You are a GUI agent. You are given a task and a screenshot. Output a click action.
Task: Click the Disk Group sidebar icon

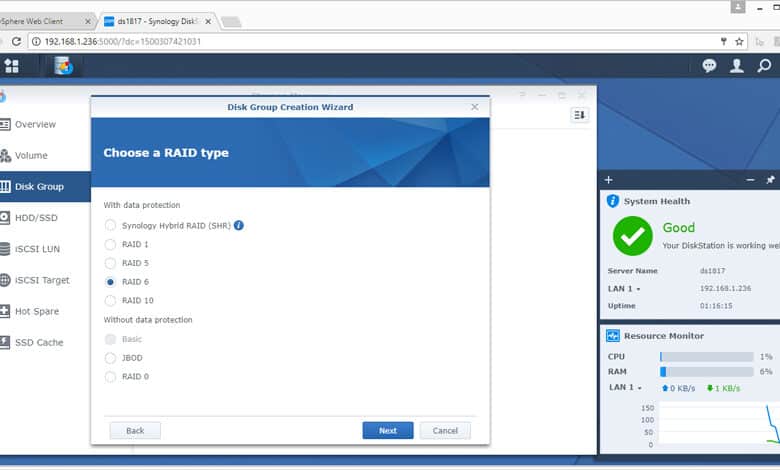[5, 187]
